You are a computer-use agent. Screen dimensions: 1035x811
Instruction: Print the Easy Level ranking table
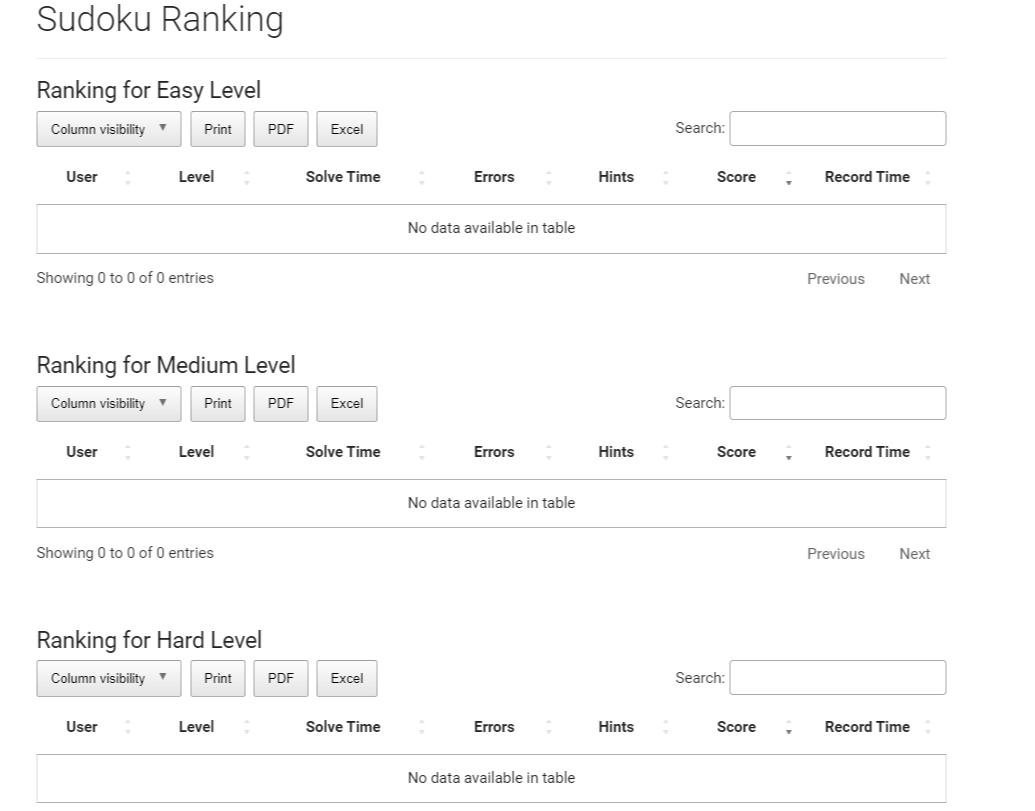coord(218,129)
